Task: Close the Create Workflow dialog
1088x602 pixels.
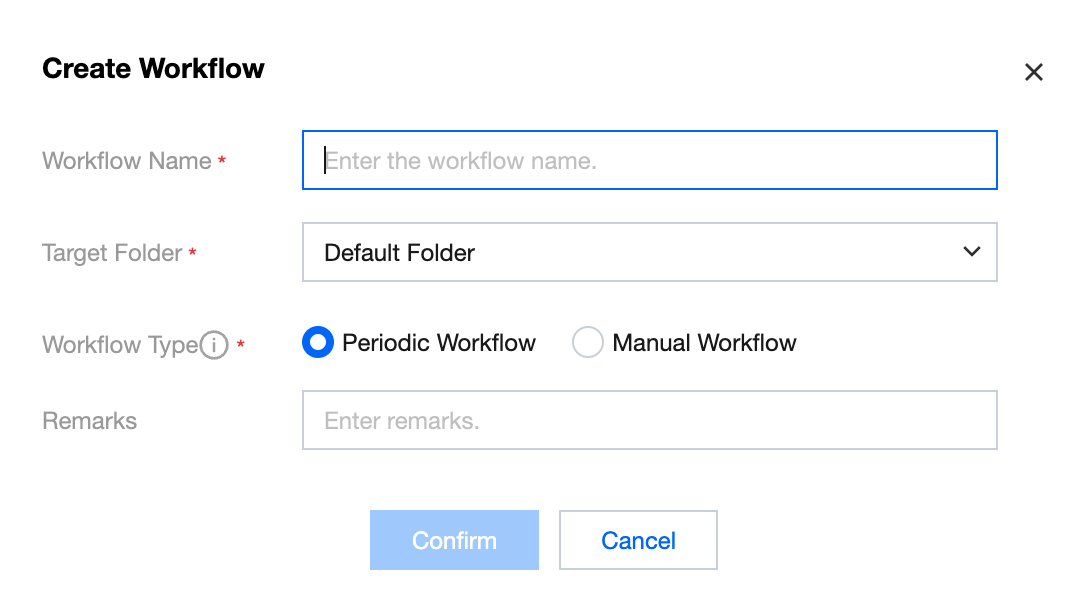Action: pos(1034,72)
